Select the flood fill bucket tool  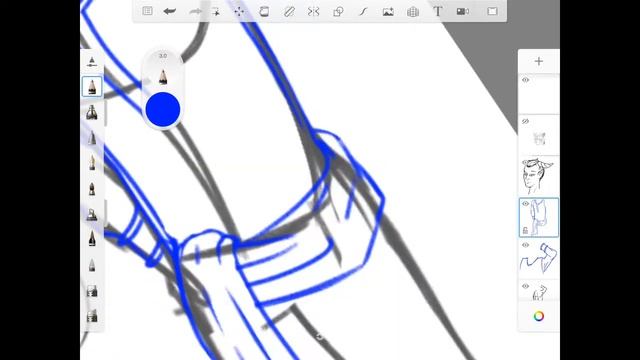point(264,11)
